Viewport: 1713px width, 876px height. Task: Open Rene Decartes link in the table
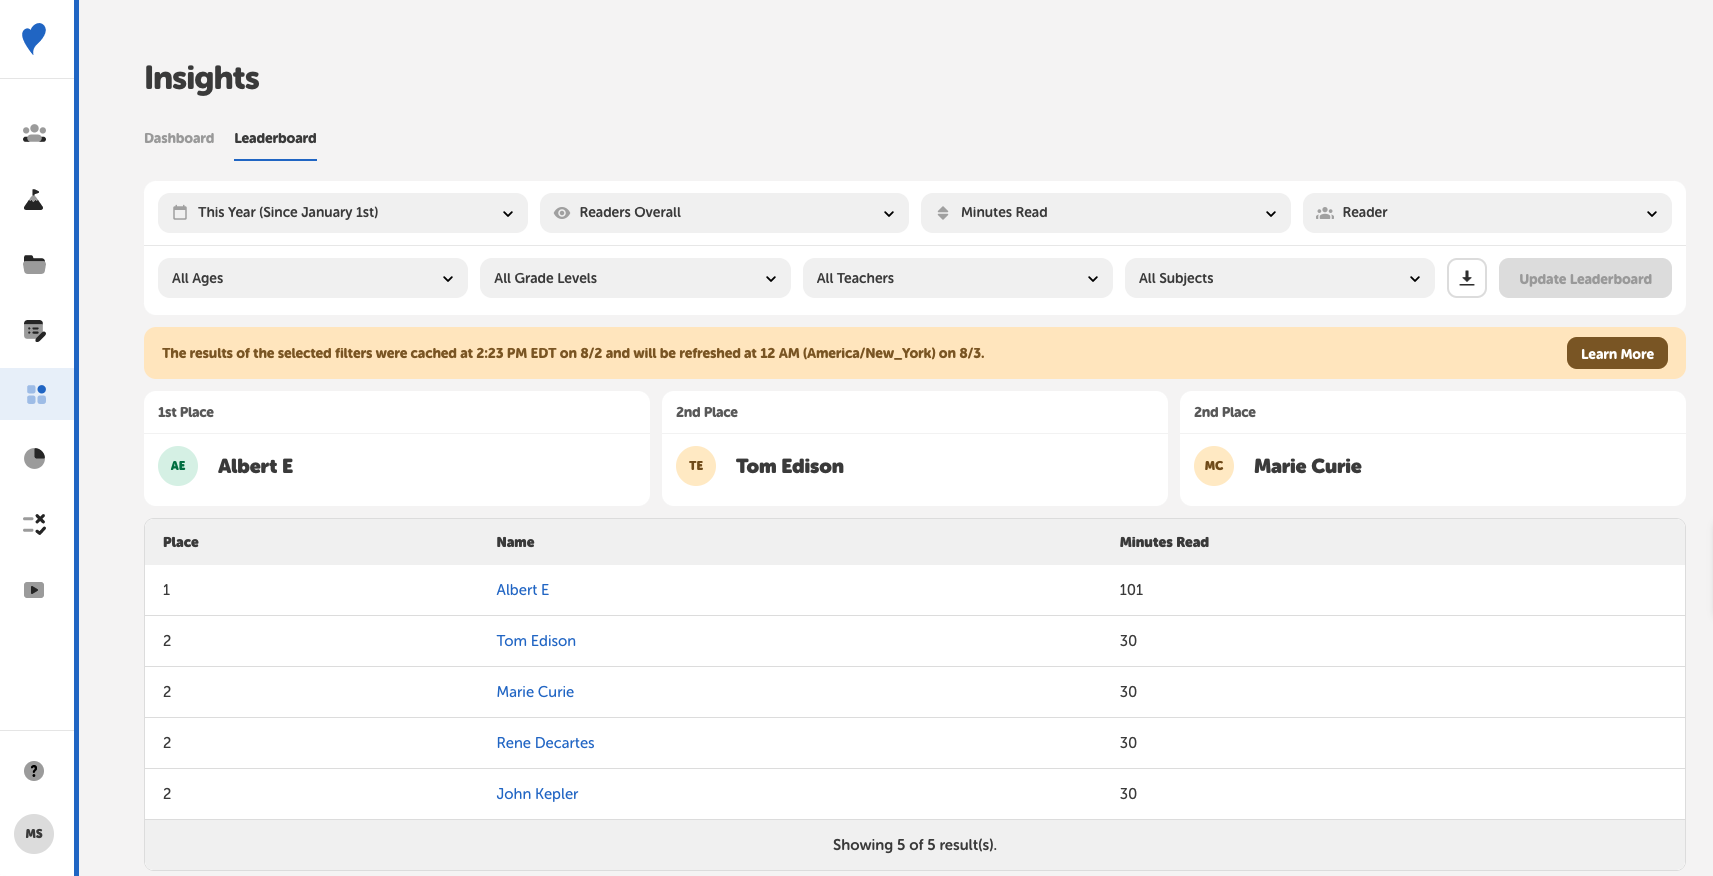[x=545, y=743]
